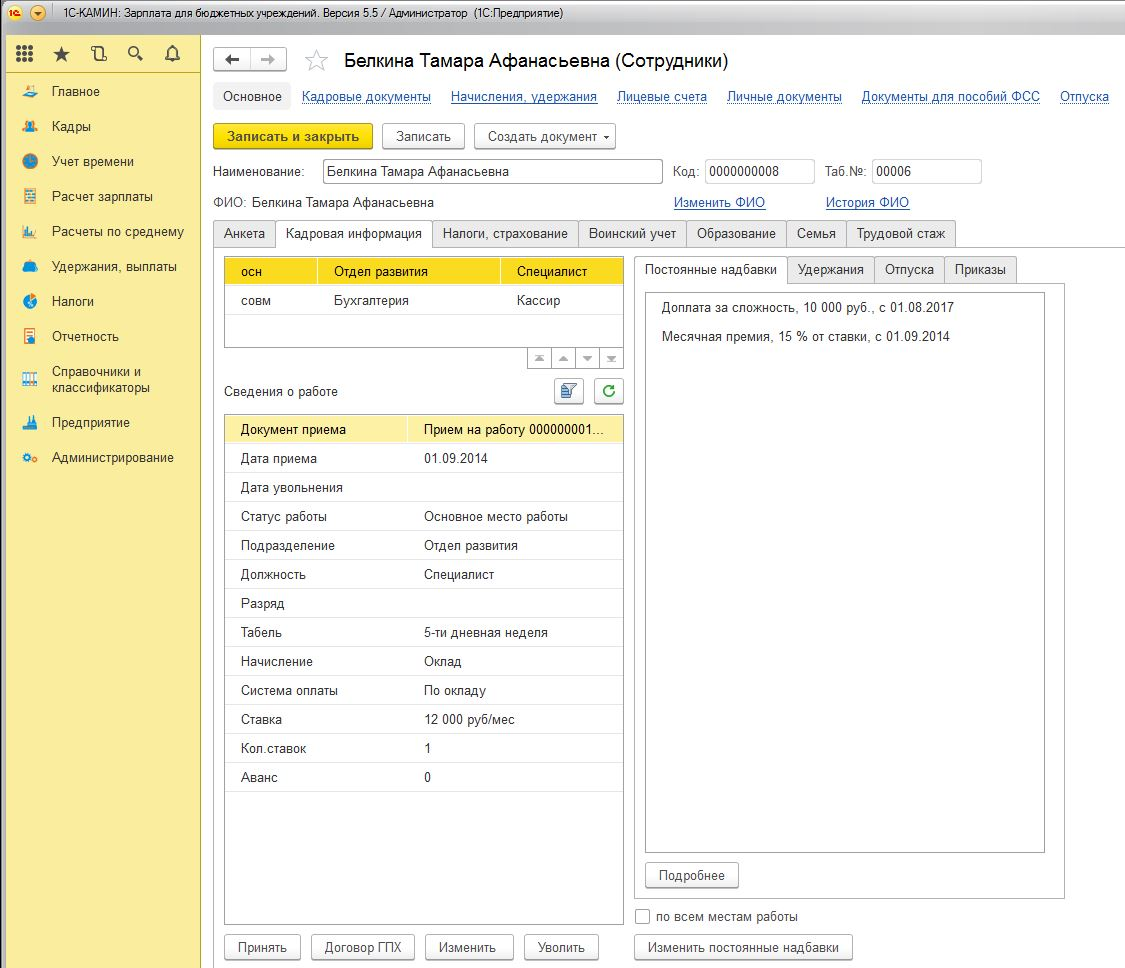Click 'Изменить ФИО' link
The image size is (1125, 968).
click(x=719, y=202)
